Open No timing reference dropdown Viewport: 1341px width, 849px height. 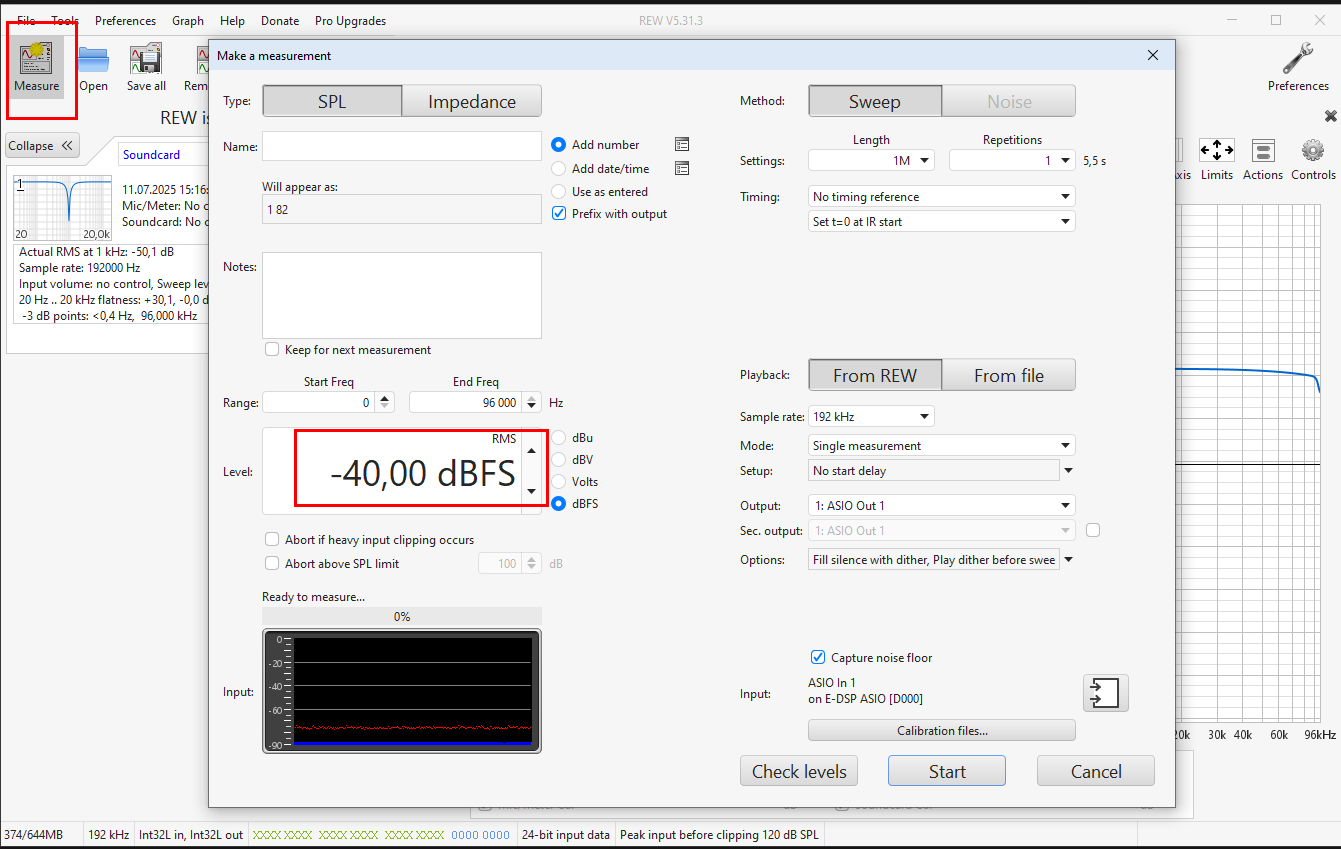click(941, 197)
